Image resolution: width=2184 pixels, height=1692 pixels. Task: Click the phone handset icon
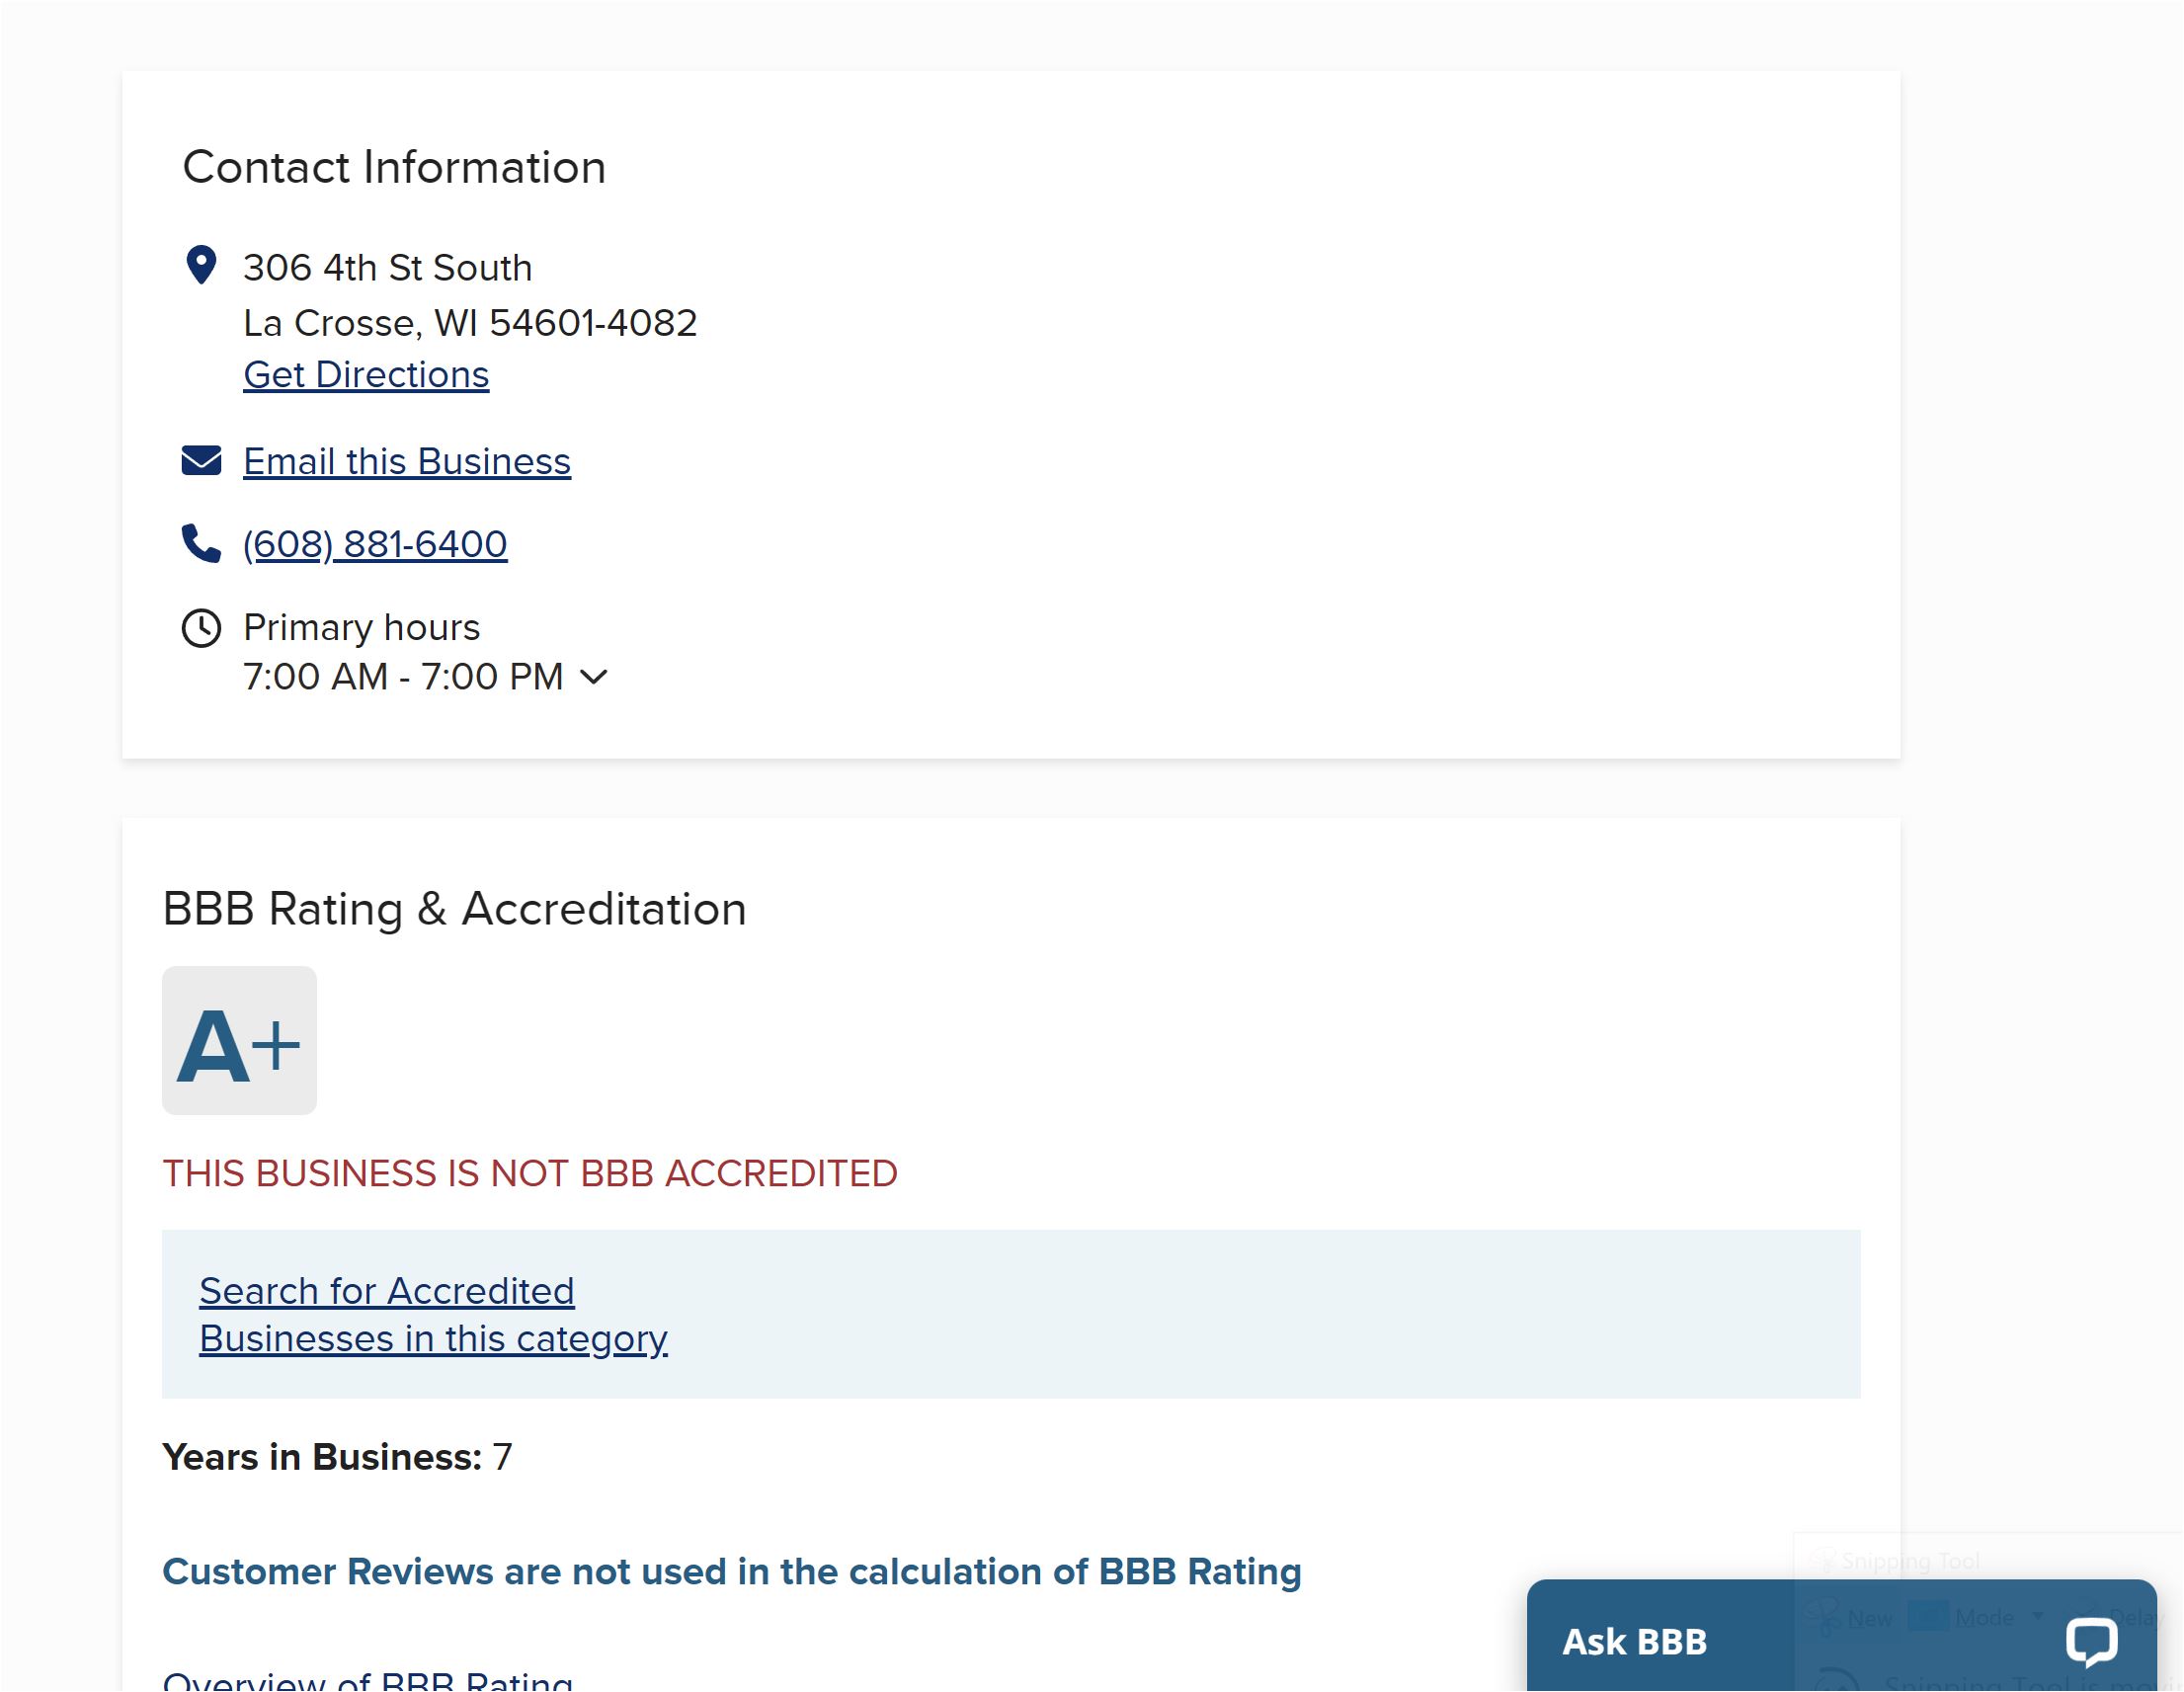click(x=201, y=543)
